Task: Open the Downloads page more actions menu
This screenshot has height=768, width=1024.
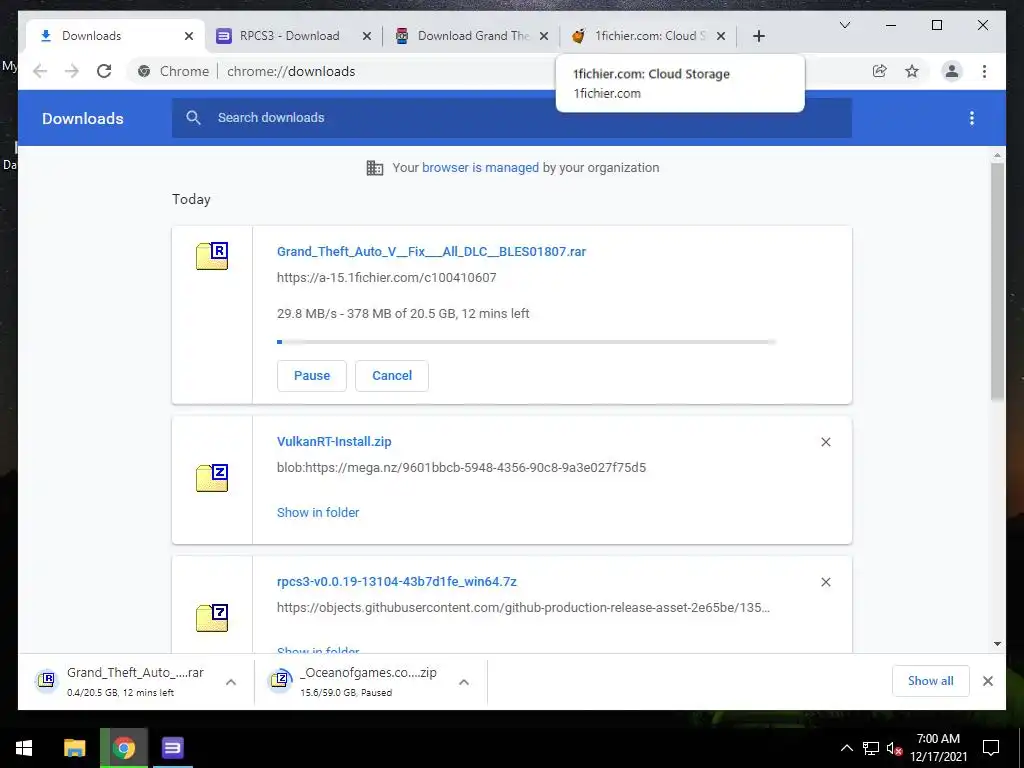Action: (972, 118)
